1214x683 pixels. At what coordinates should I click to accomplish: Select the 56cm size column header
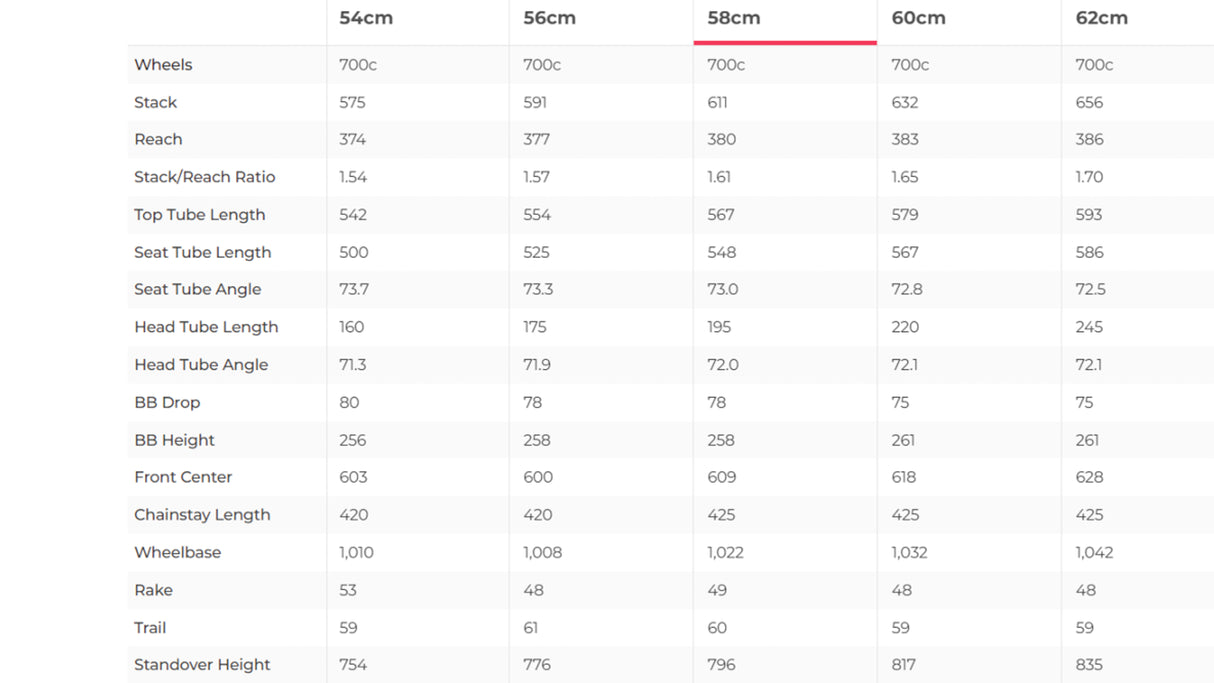coord(549,18)
